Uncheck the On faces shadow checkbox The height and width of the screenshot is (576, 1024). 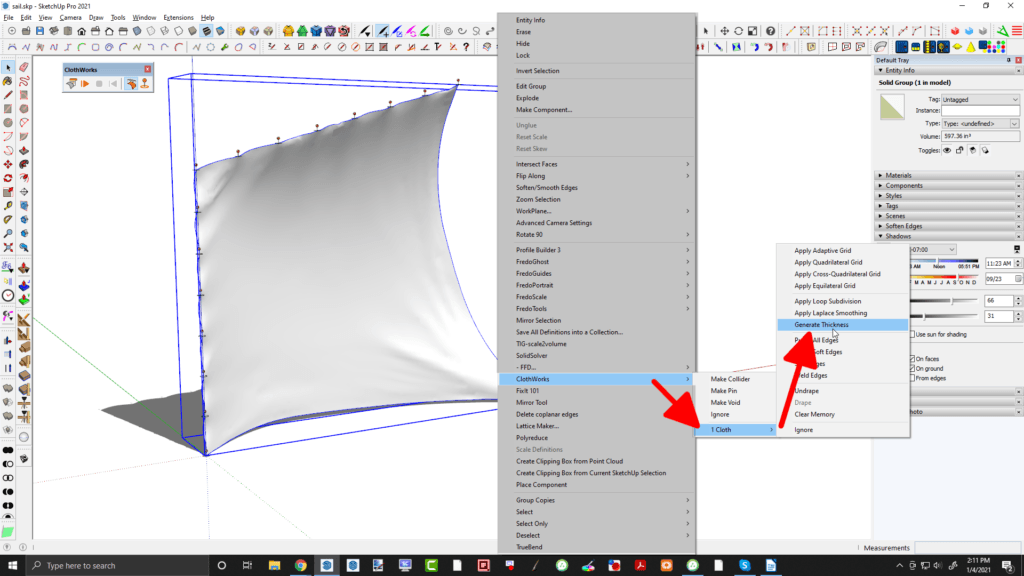[x=912, y=359]
